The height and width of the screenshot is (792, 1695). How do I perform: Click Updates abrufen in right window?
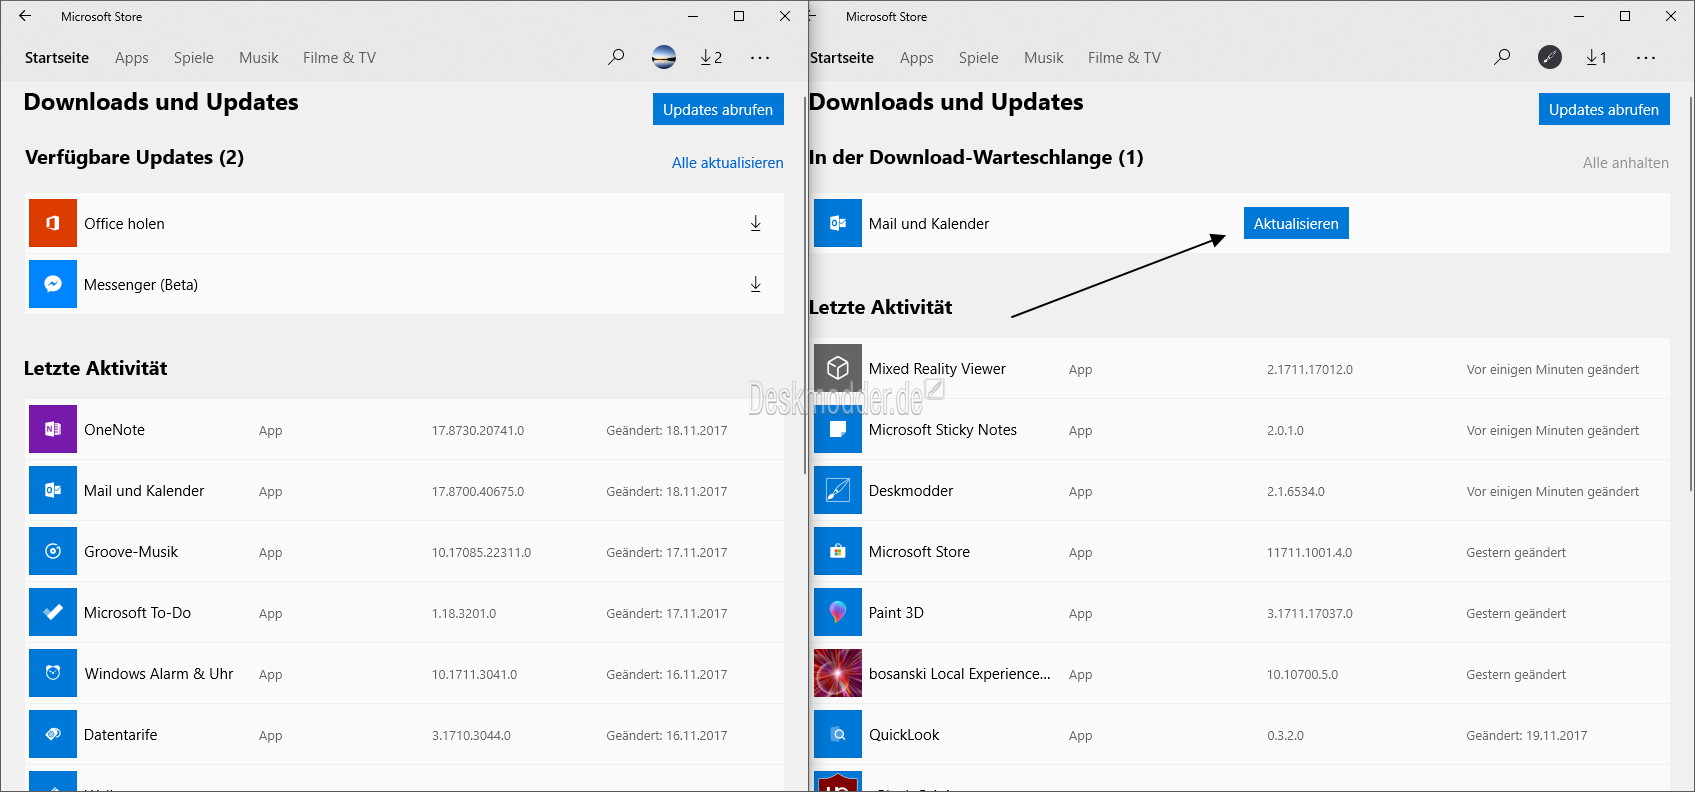tap(1604, 109)
